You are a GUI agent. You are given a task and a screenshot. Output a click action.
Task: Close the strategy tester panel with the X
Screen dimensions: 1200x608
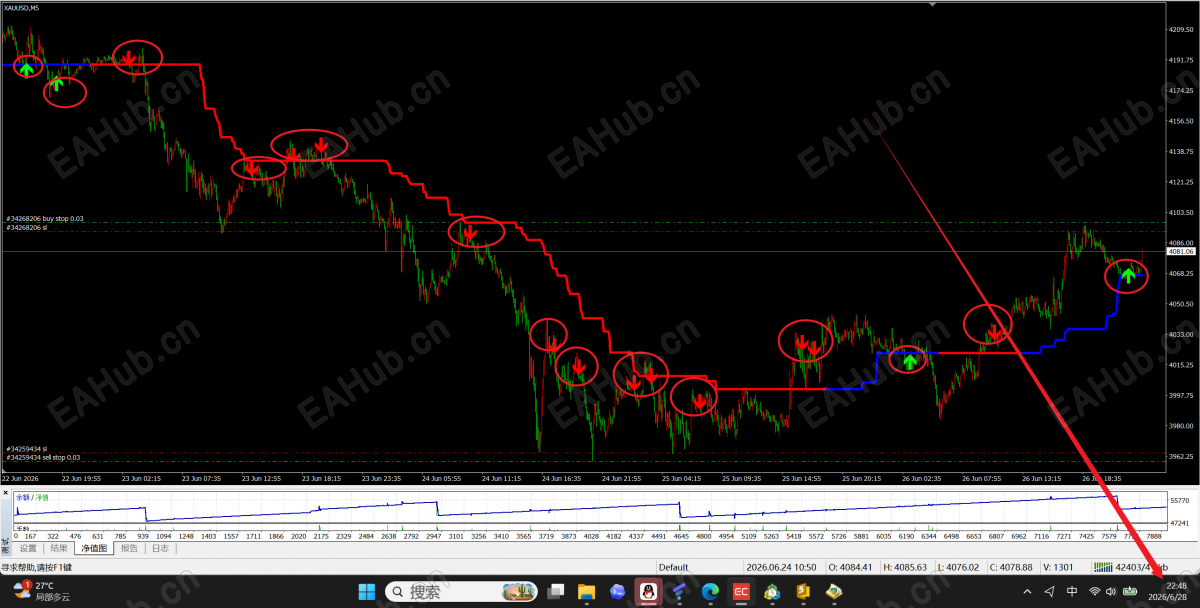(x=6, y=495)
